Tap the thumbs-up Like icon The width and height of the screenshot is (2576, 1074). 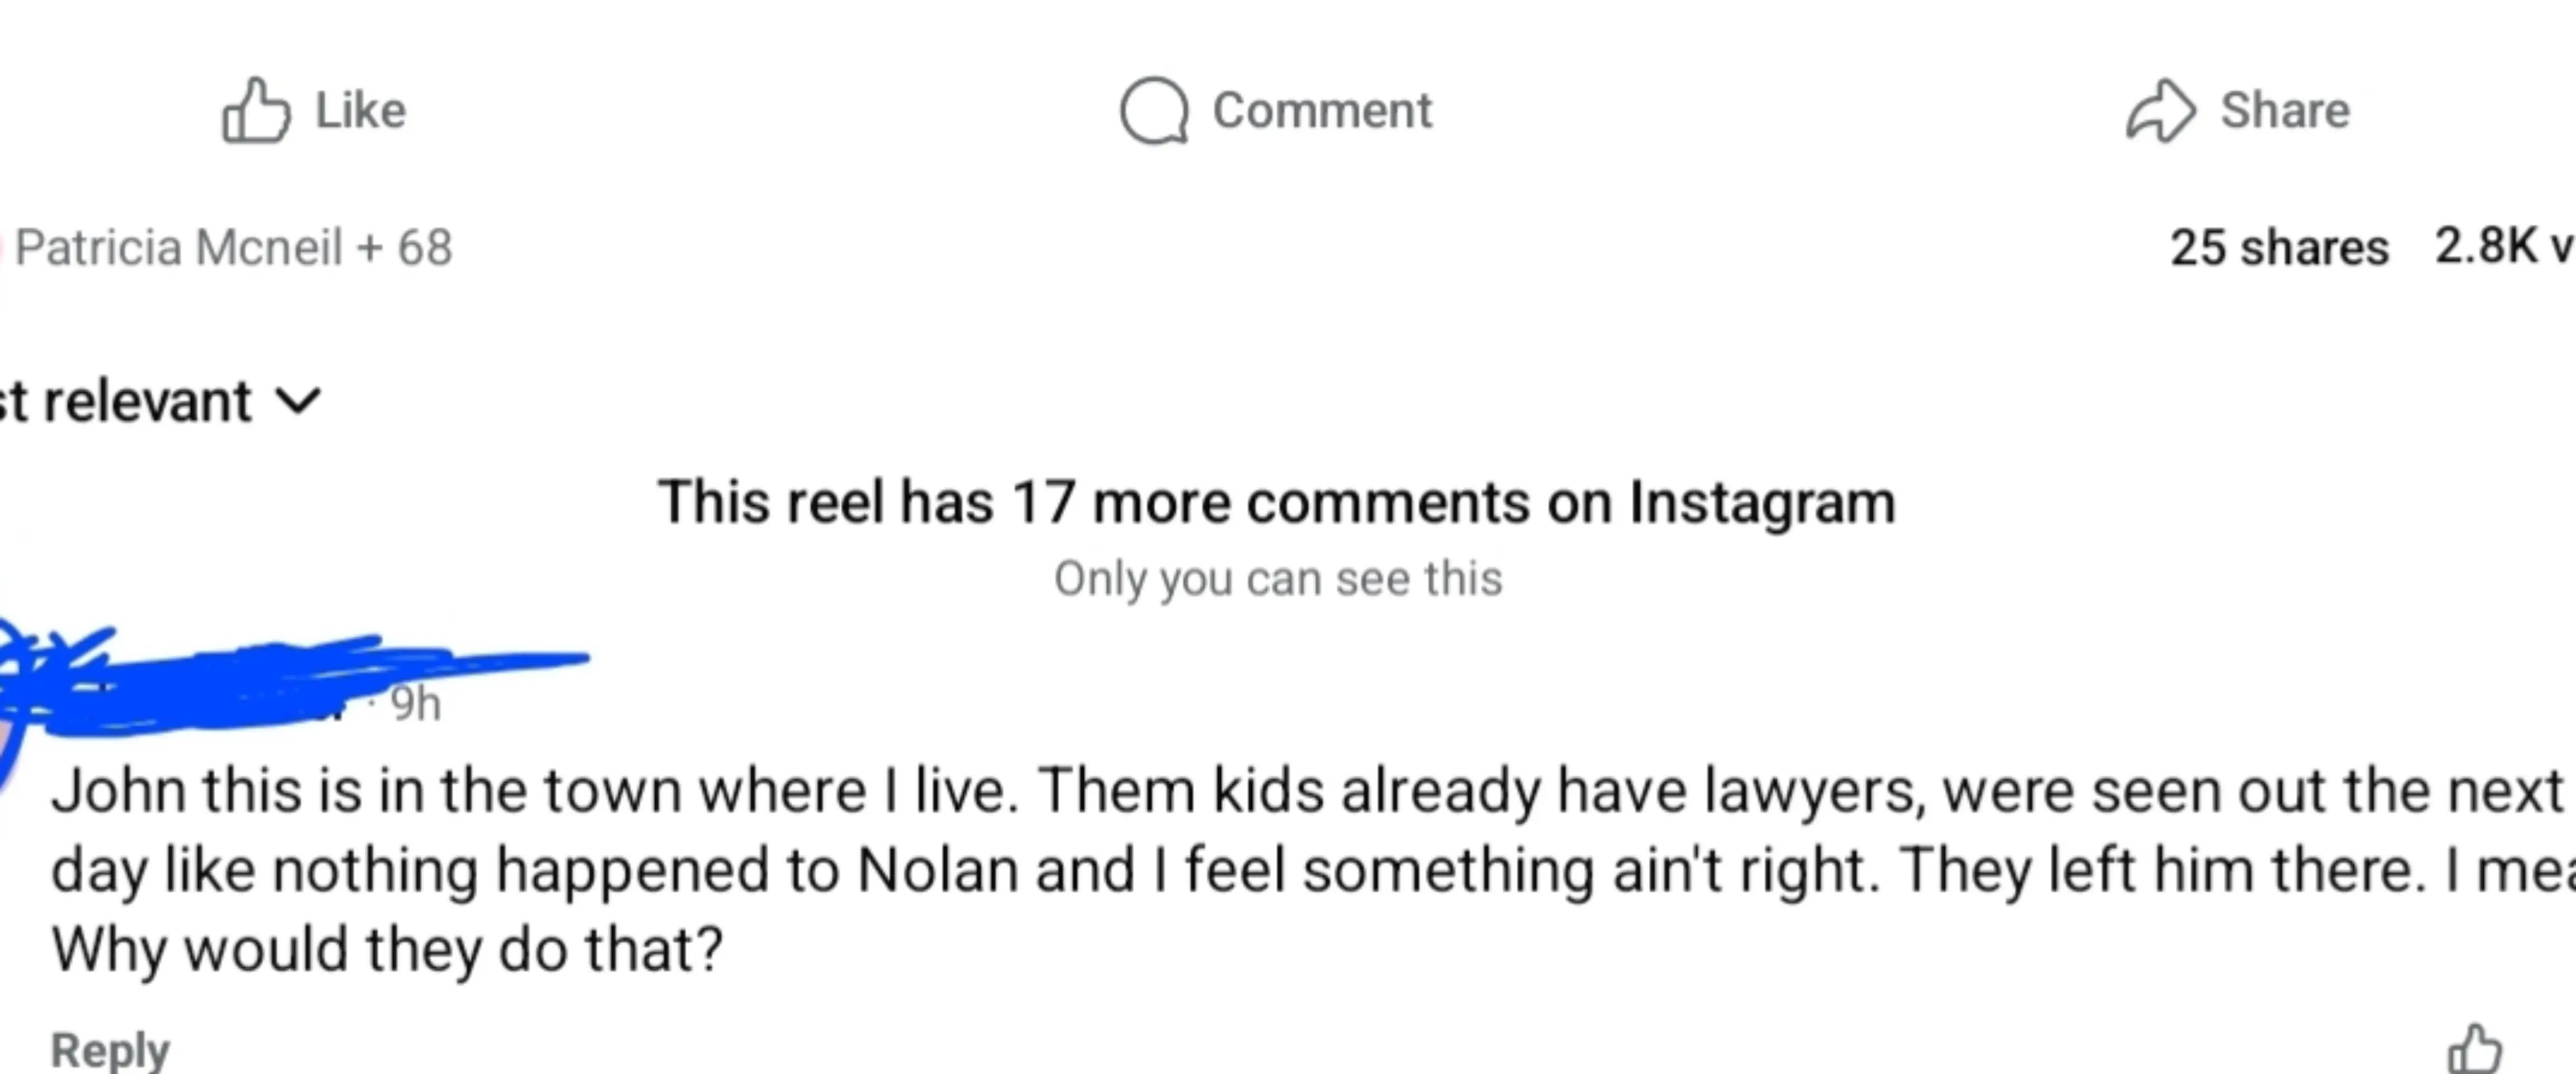pos(256,111)
